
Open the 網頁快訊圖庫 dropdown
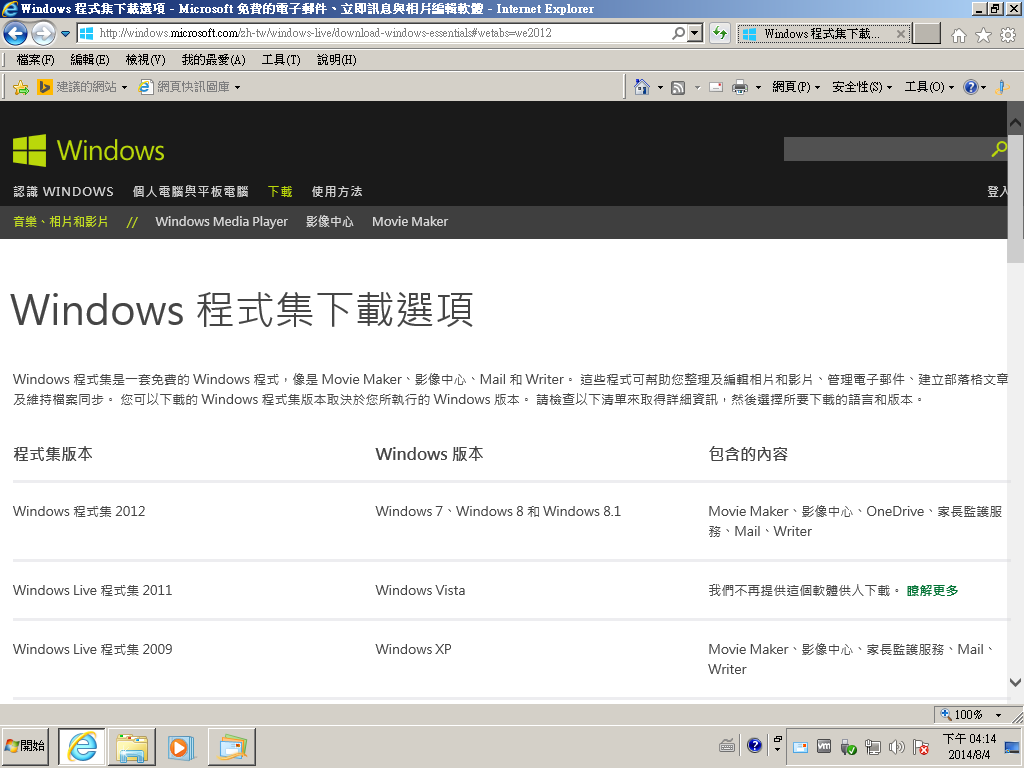click(x=190, y=87)
